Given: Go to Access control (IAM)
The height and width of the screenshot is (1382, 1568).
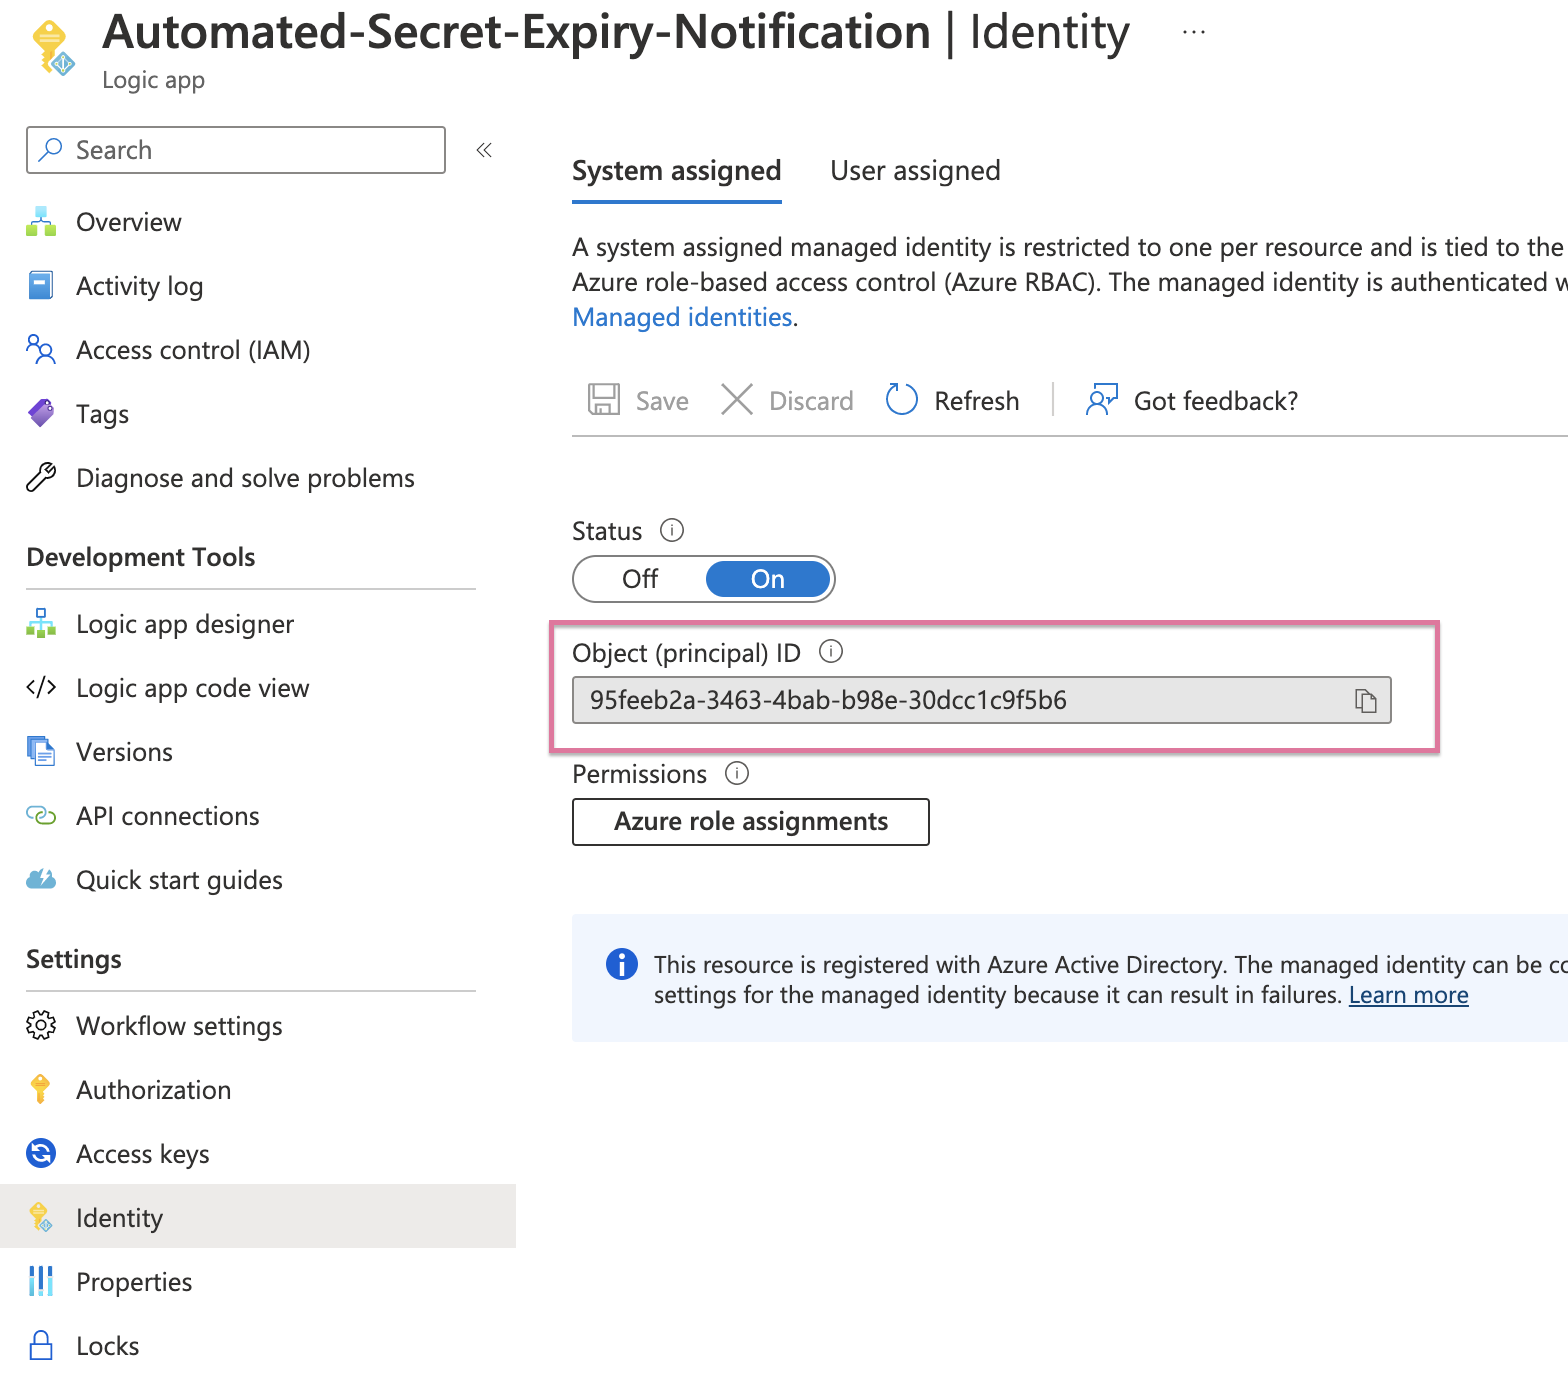Looking at the screenshot, I should (x=193, y=350).
